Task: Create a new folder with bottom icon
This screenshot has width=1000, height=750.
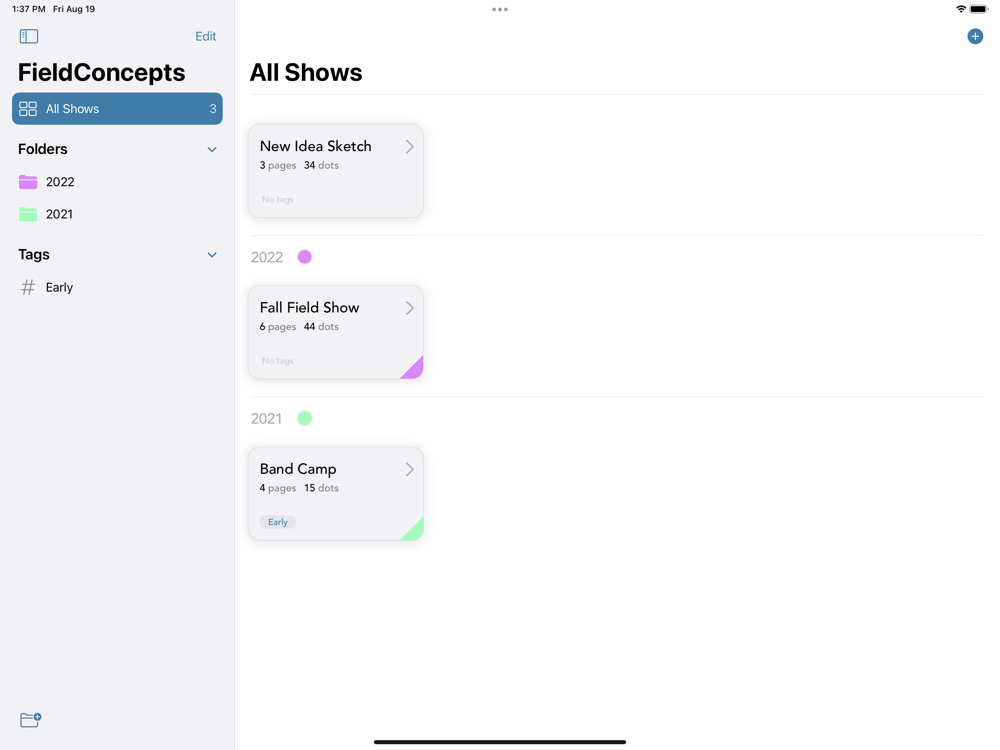Action: click(30, 719)
